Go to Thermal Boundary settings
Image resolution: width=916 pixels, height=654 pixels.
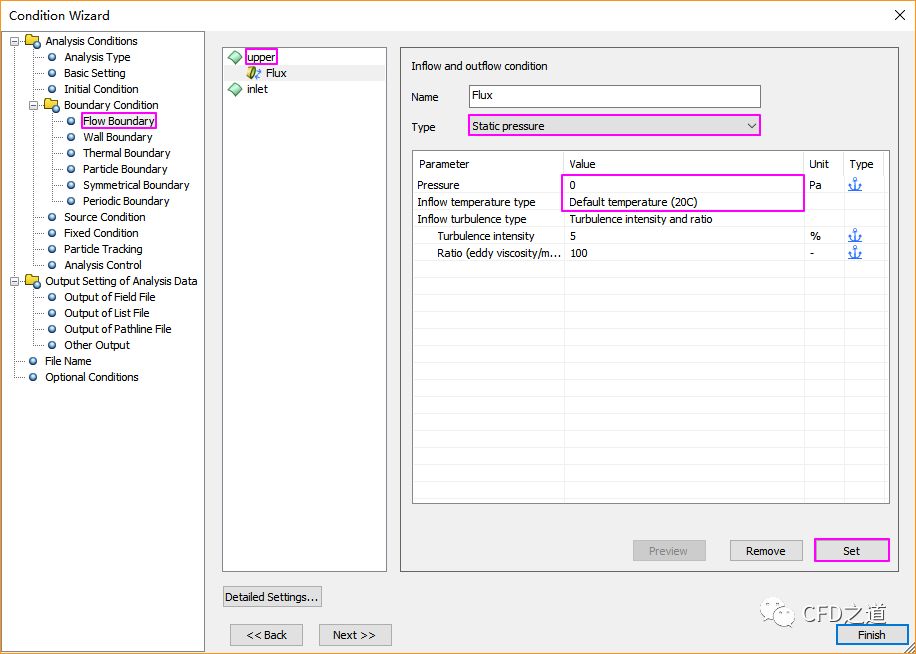click(126, 153)
